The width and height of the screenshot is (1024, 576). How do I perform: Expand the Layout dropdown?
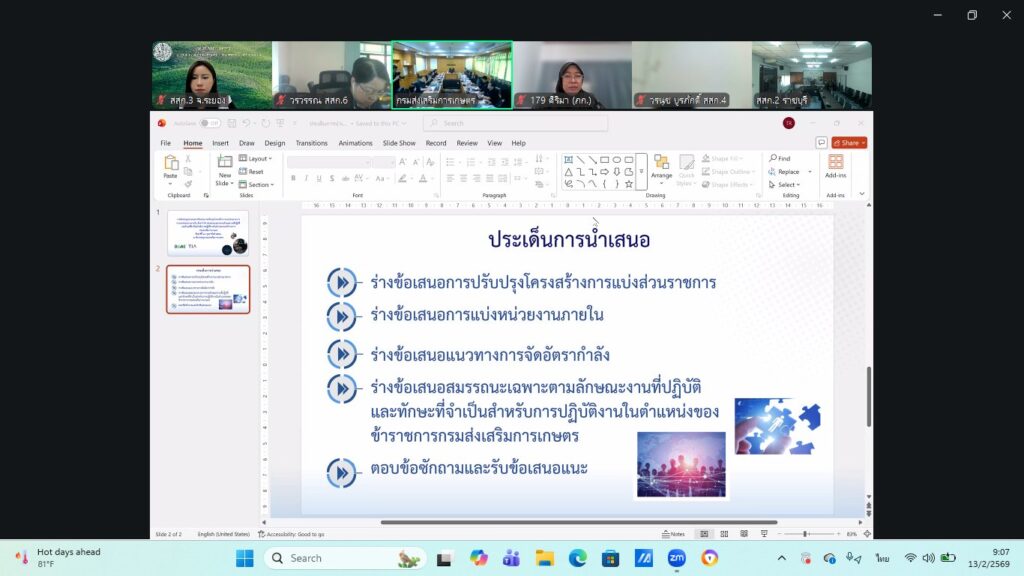257,158
